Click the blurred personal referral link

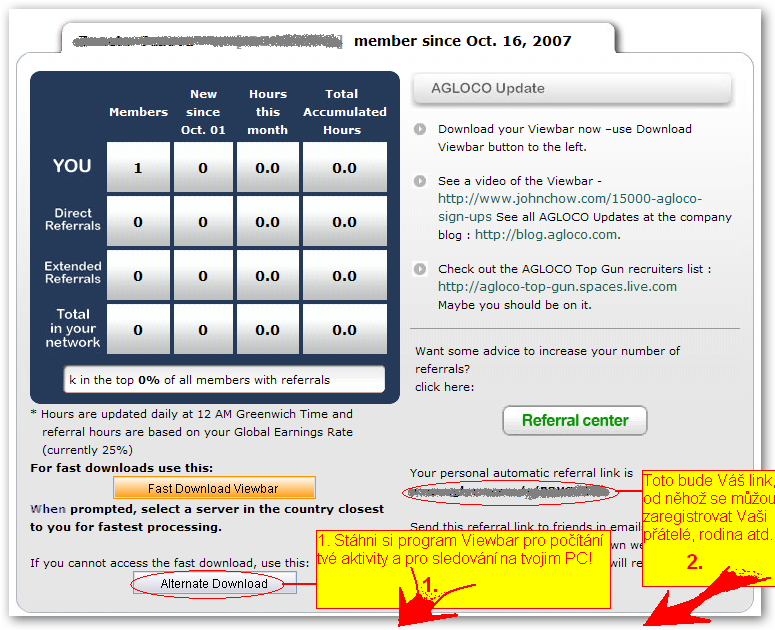(x=509, y=492)
